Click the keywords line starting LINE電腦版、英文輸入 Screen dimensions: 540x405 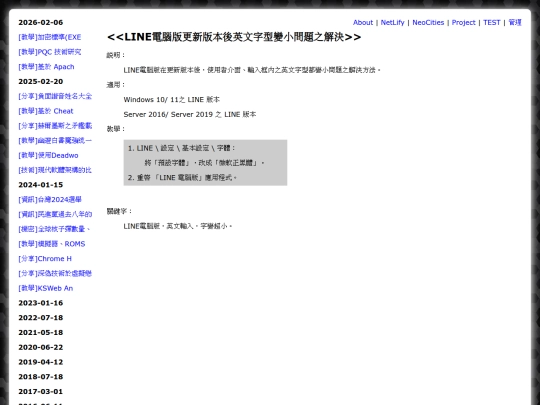tap(178, 226)
